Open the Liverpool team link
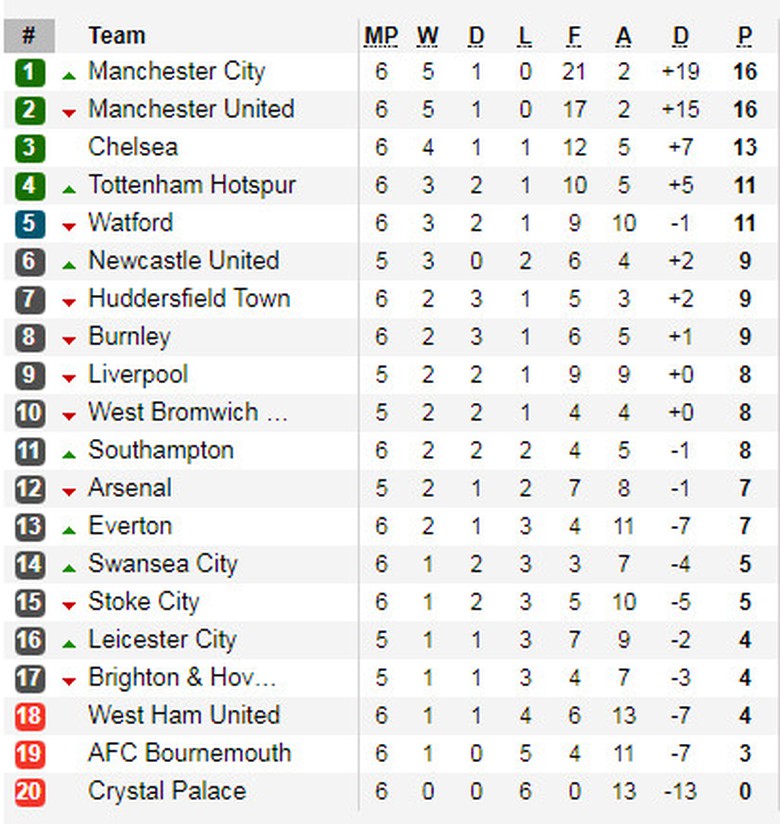 click(138, 375)
